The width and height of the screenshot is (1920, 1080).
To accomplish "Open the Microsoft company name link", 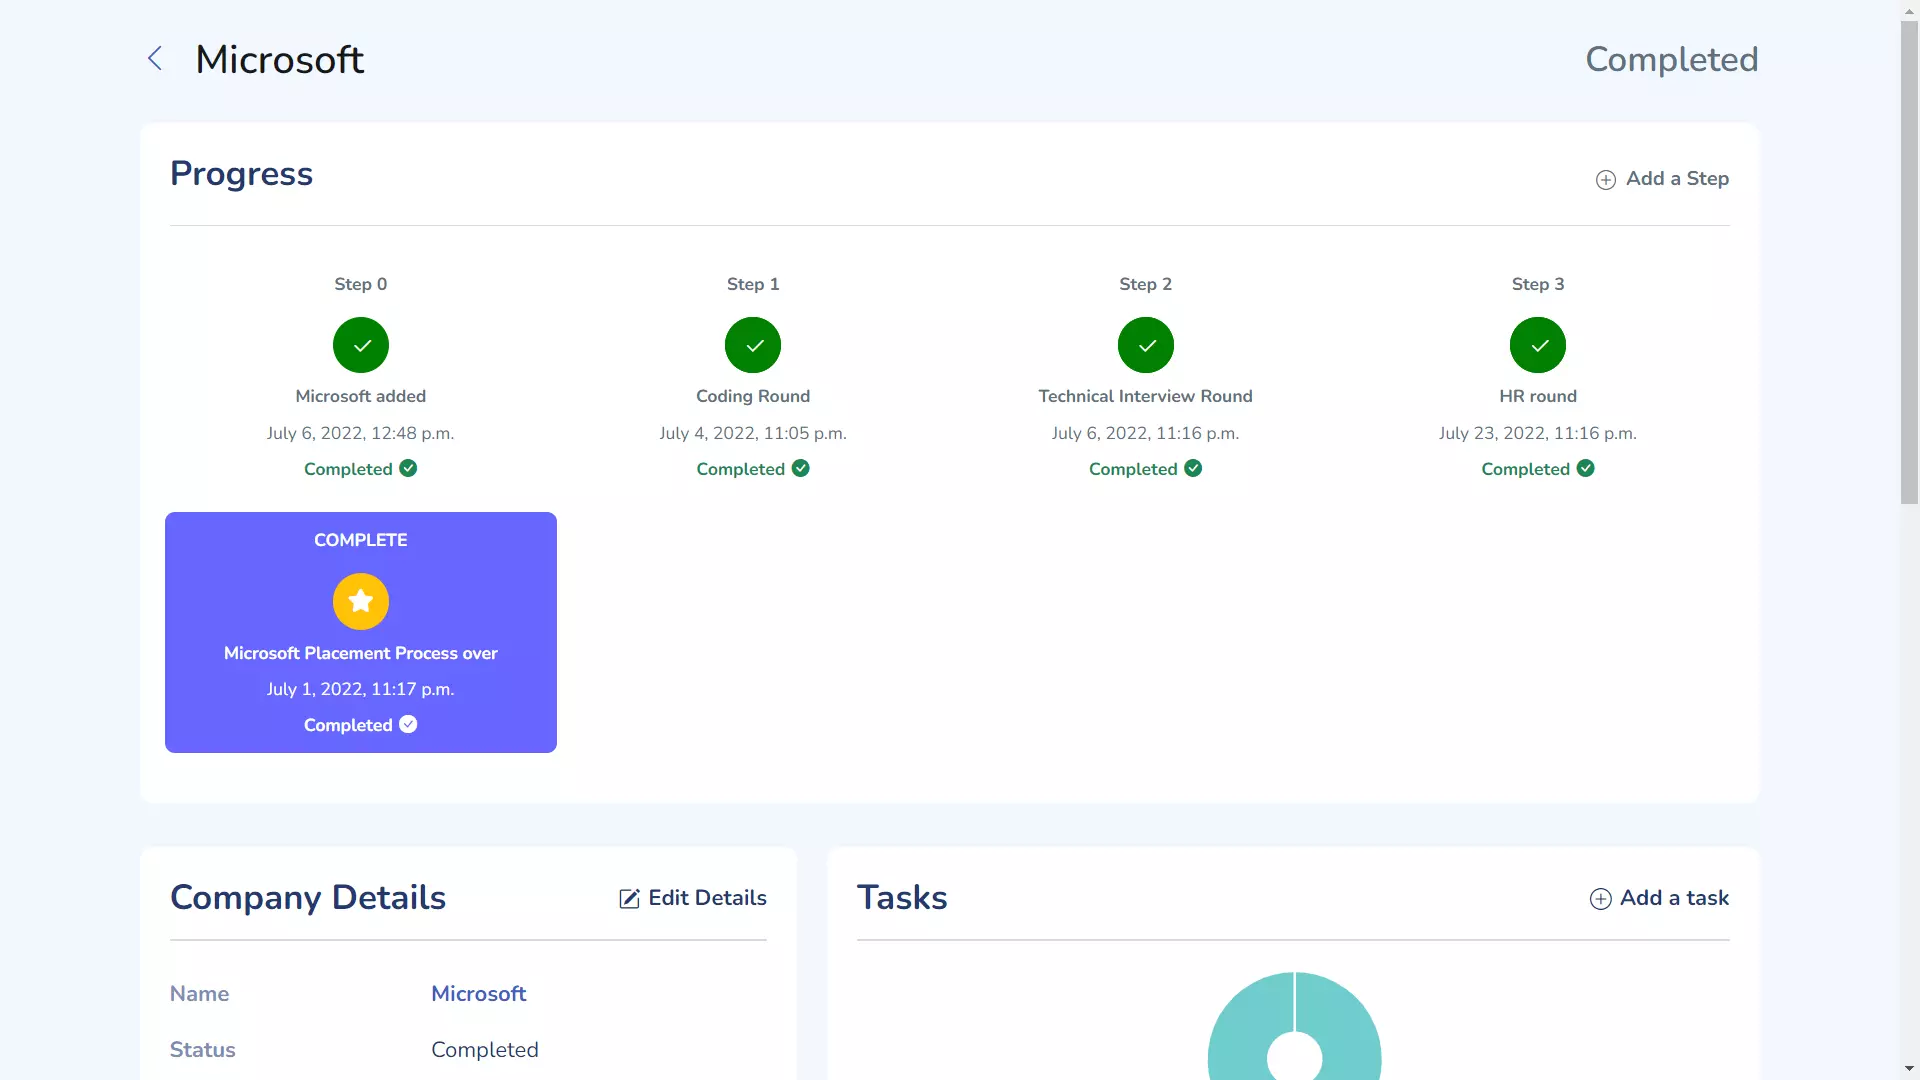I will coord(479,993).
